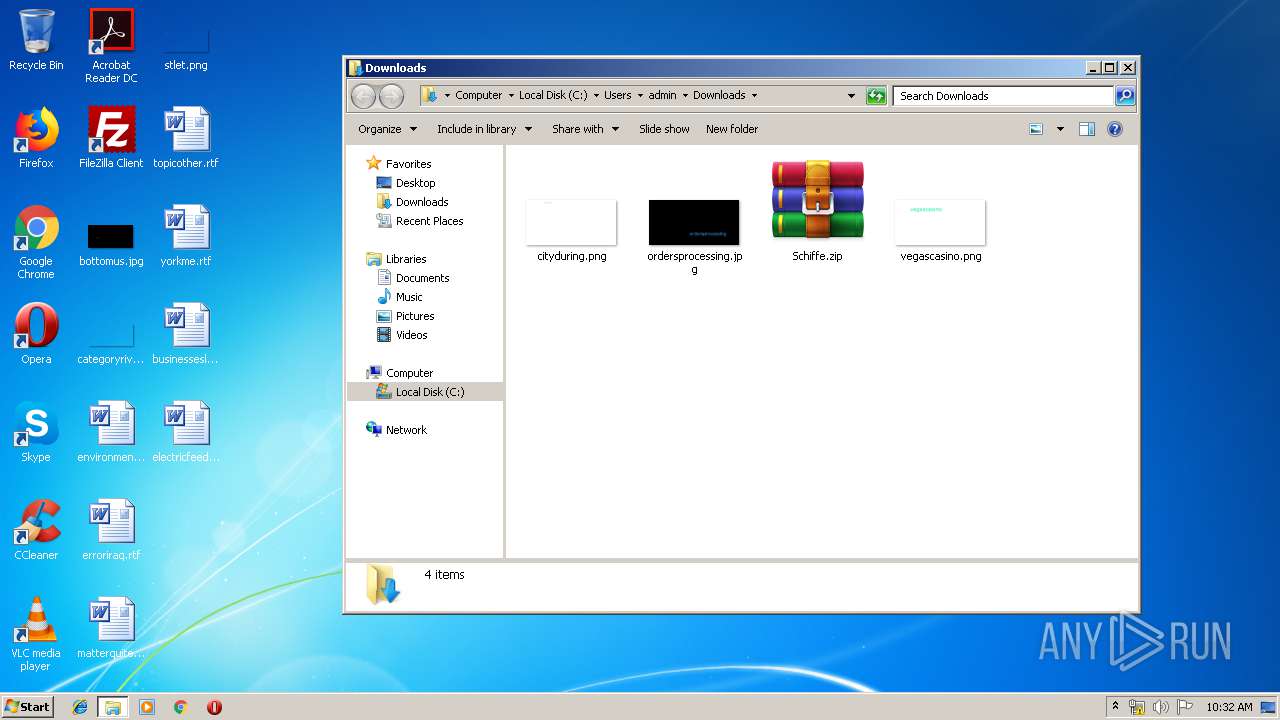Viewport: 1280px width, 720px height.
Task: Open the Skype desktop shortcut
Action: (x=36, y=432)
